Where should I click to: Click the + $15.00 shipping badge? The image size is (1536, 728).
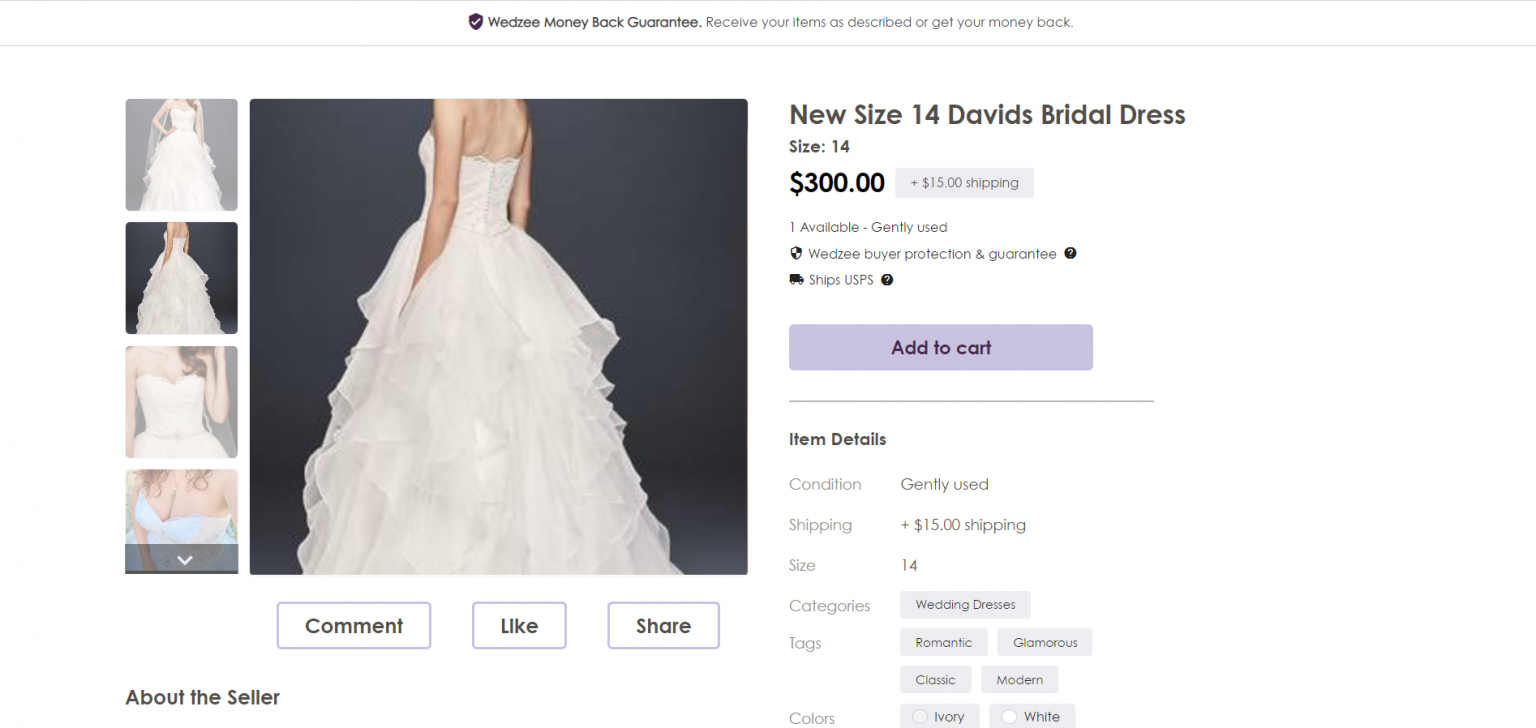[x=964, y=182]
